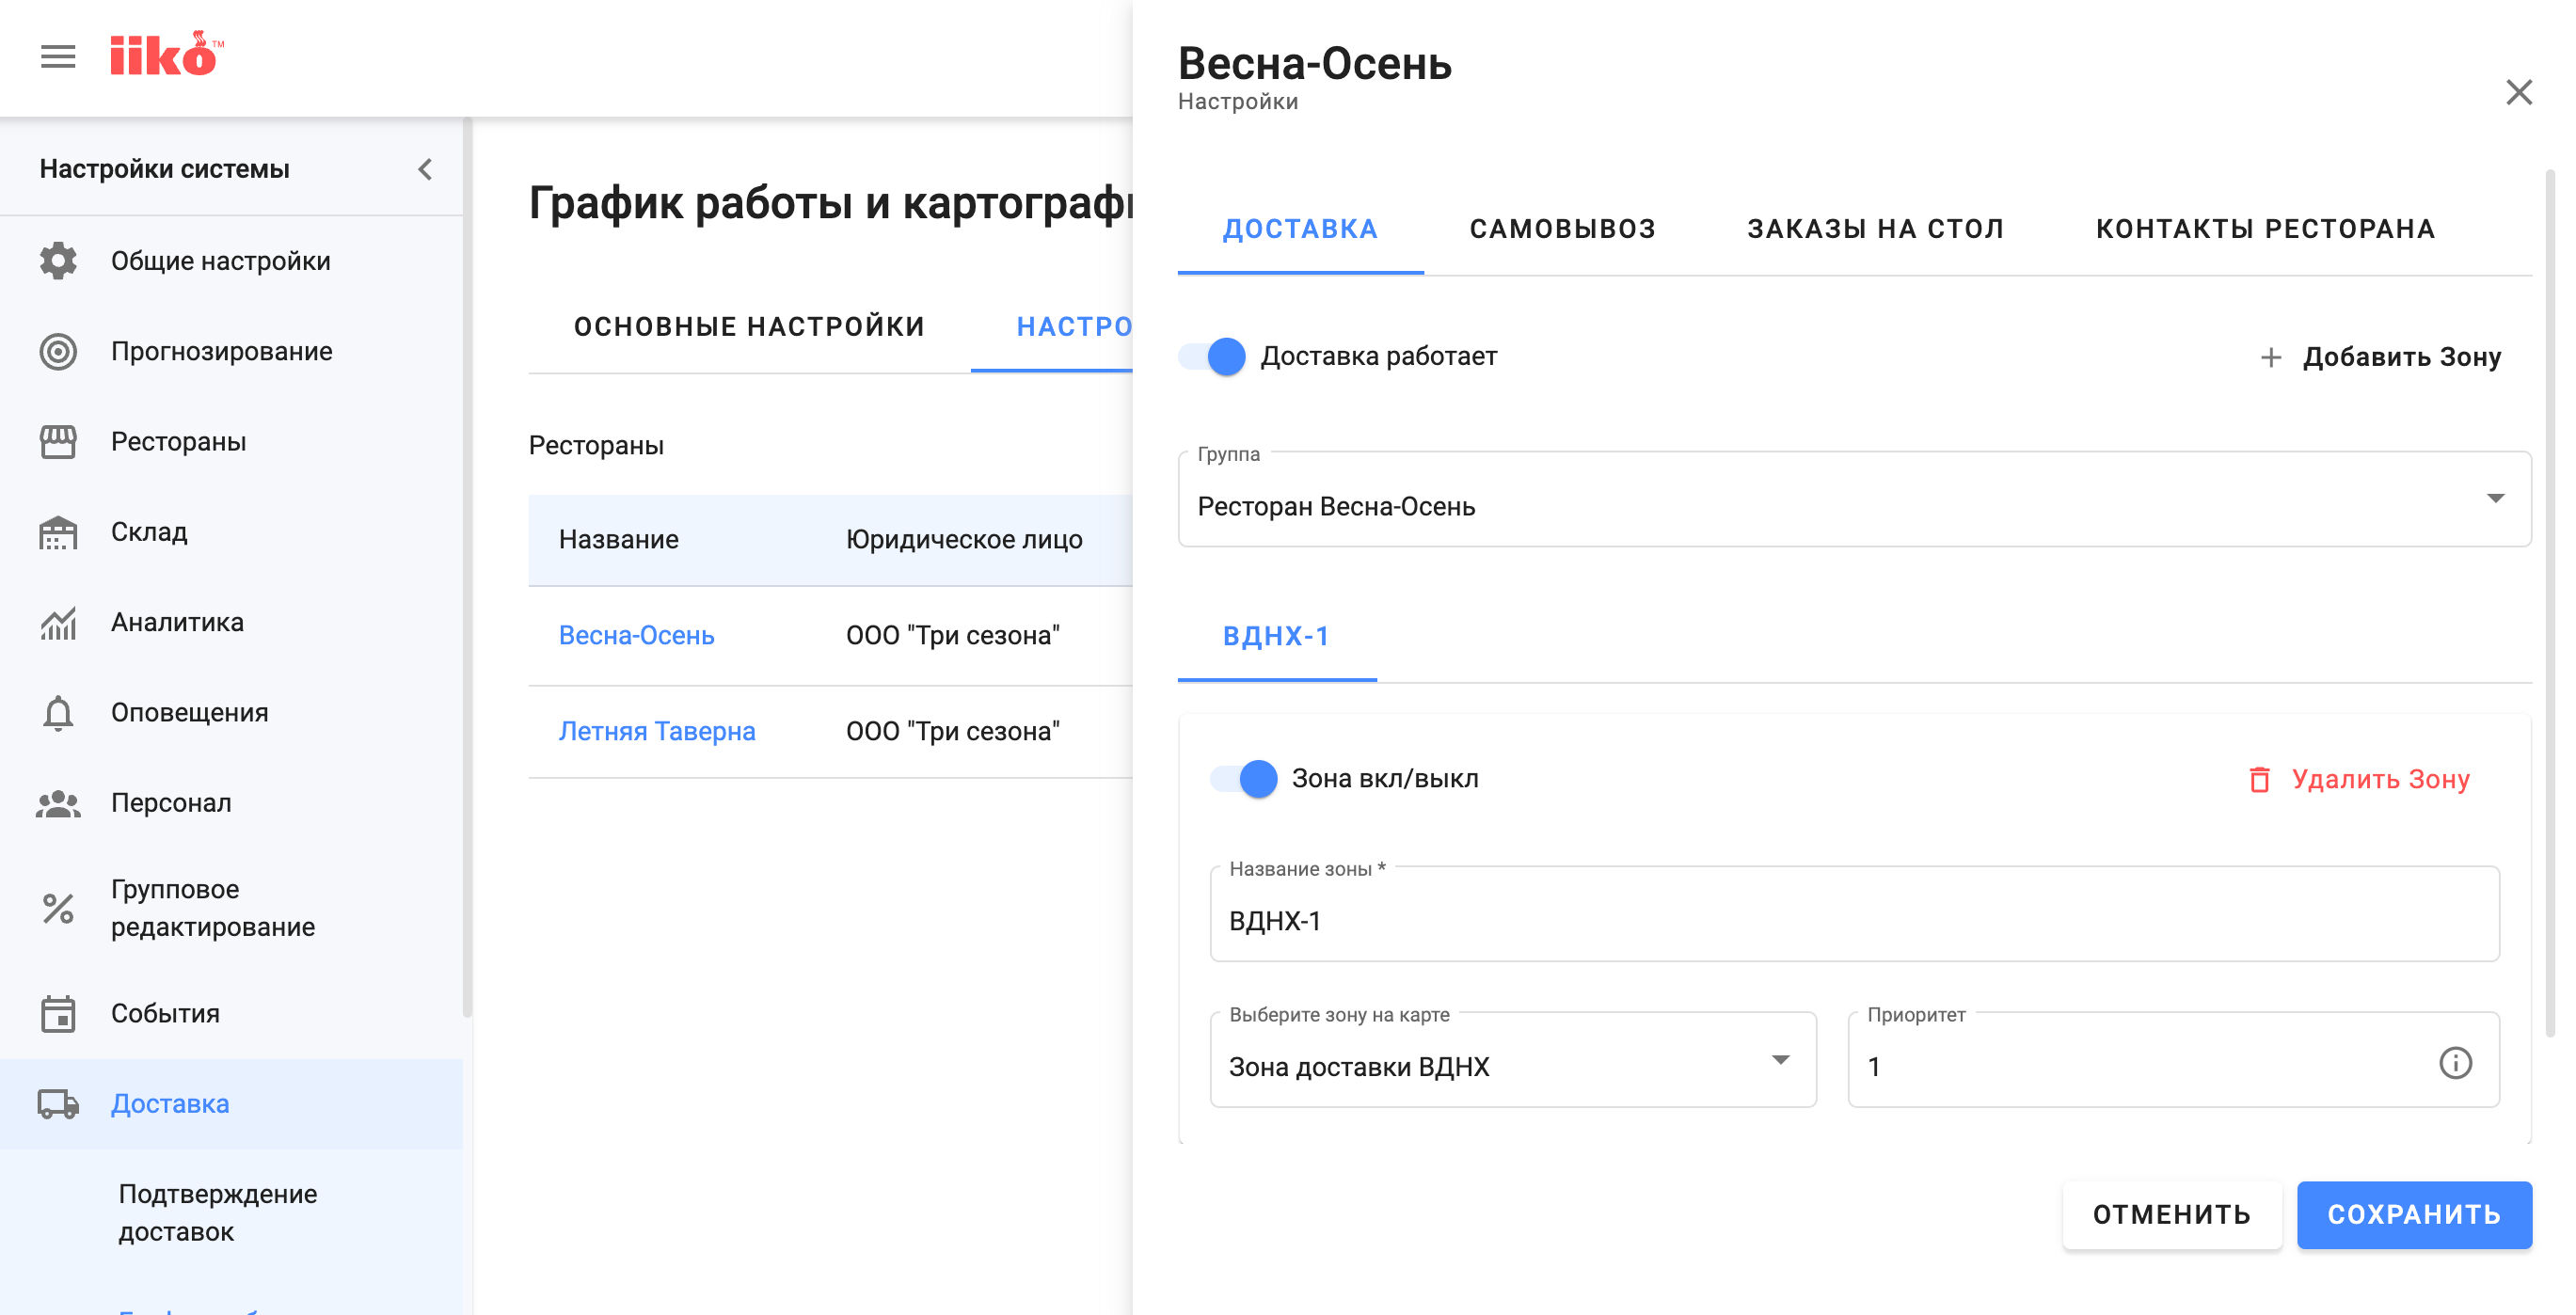The height and width of the screenshot is (1315, 2576).
Task: Click the iiko logo
Action: click(x=166, y=54)
